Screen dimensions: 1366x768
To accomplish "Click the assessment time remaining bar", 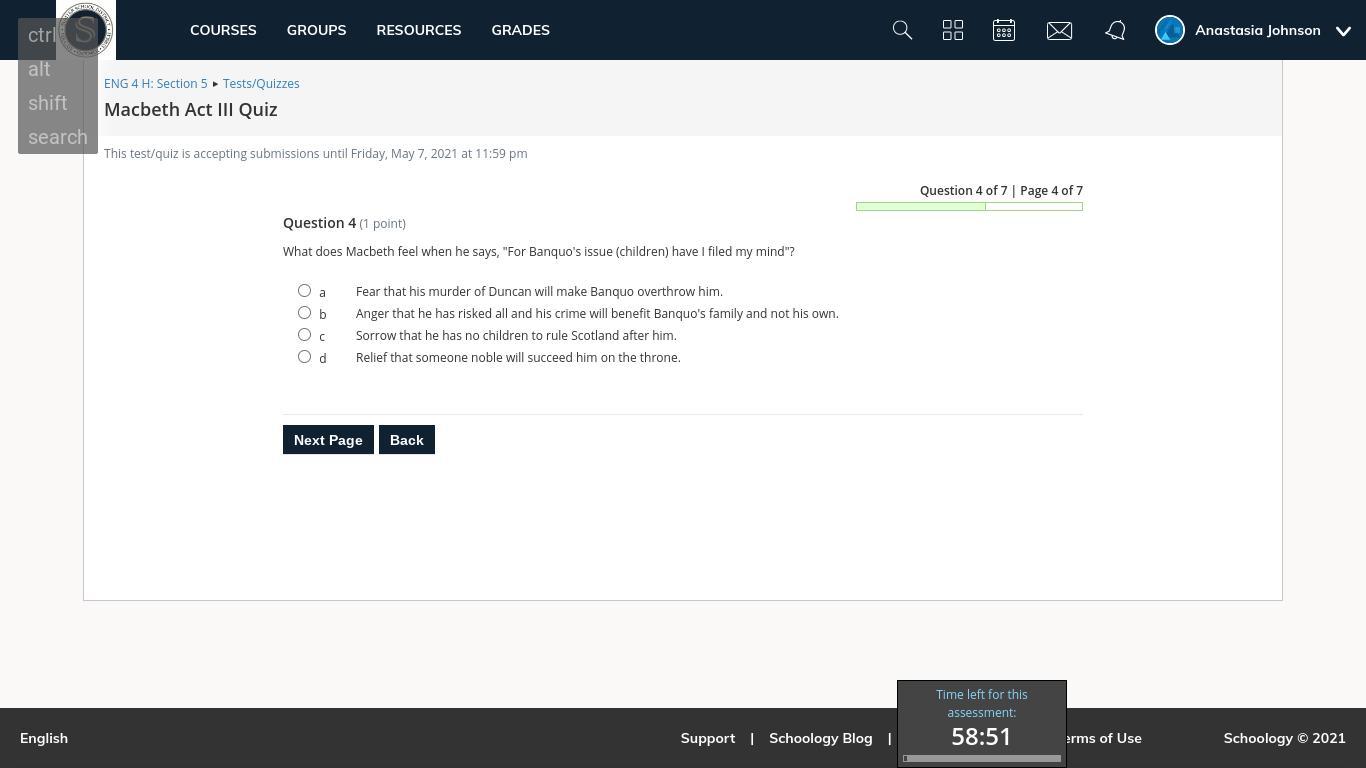I will [x=982, y=759].
